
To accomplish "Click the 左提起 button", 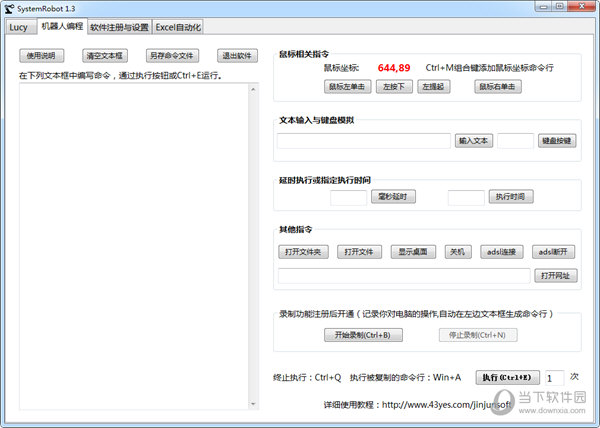I will 434,87.
